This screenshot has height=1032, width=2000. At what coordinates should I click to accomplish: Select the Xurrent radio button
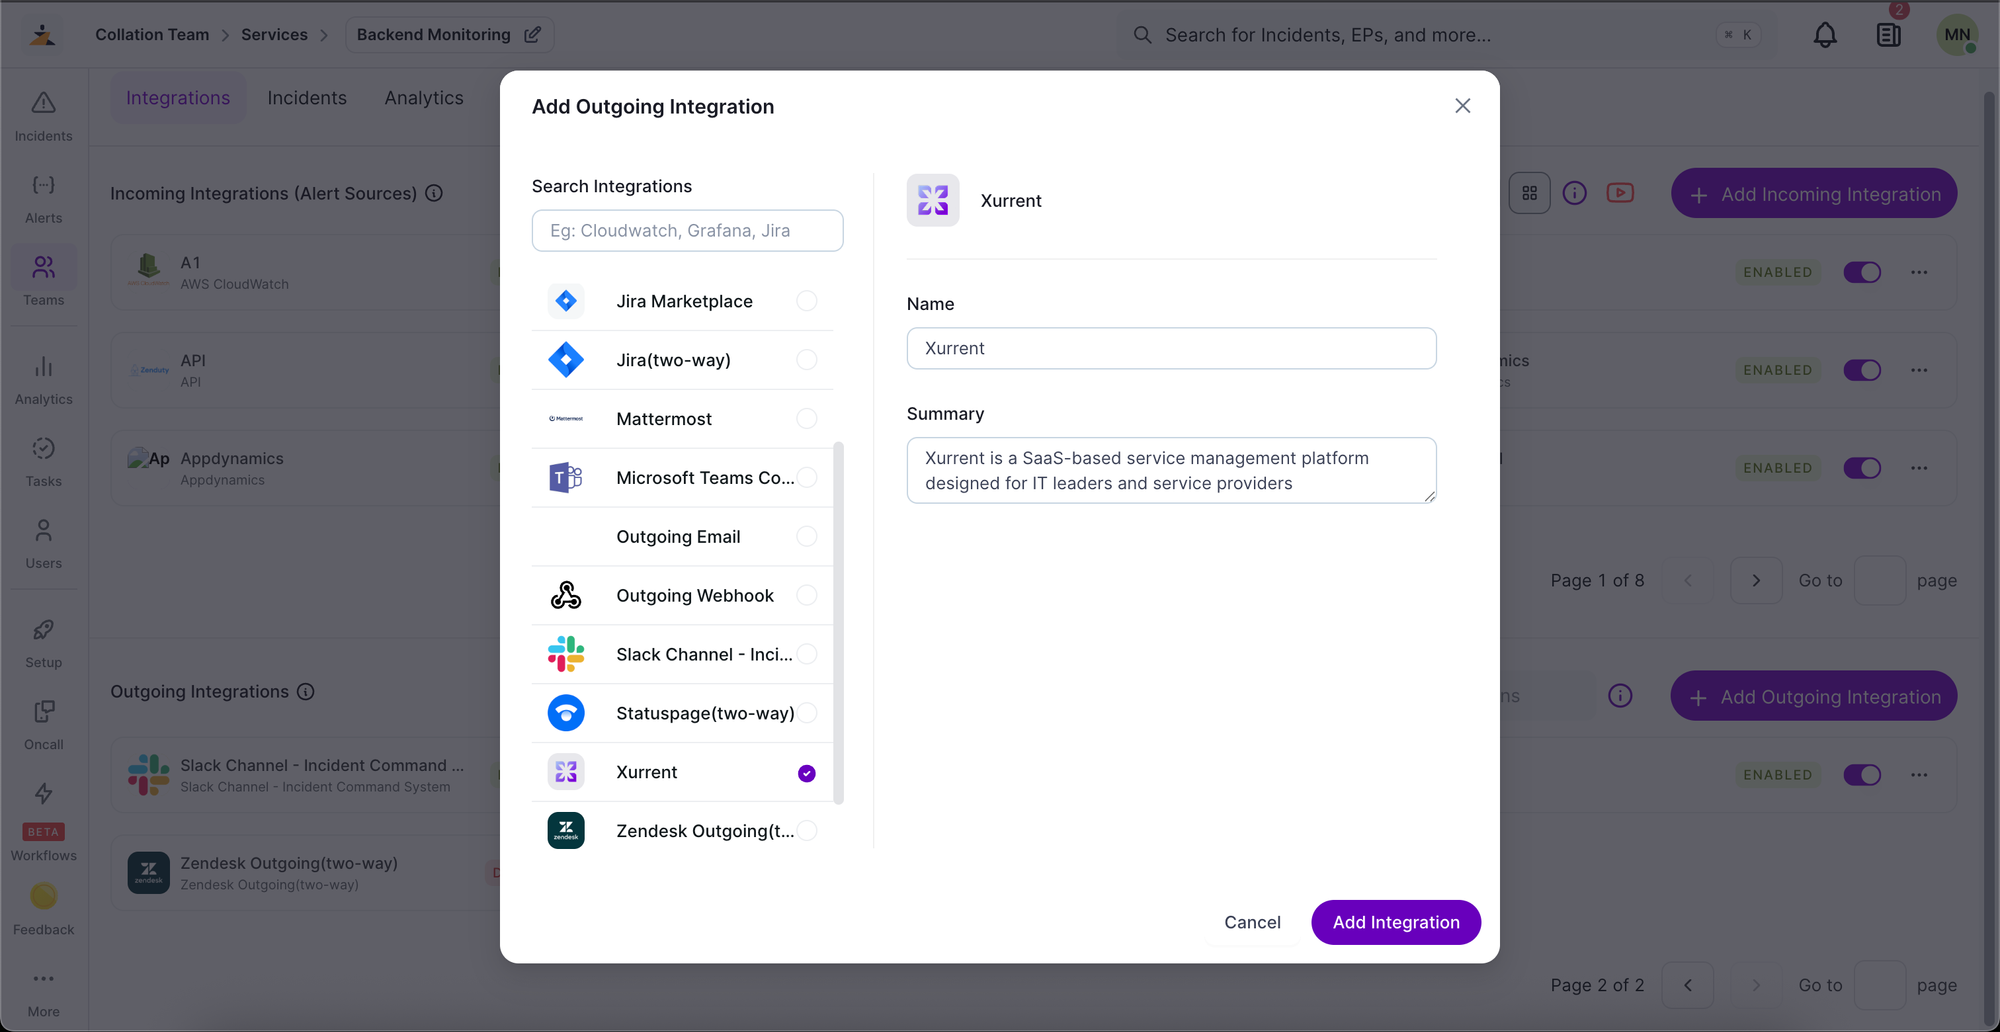tap(806, 773)
